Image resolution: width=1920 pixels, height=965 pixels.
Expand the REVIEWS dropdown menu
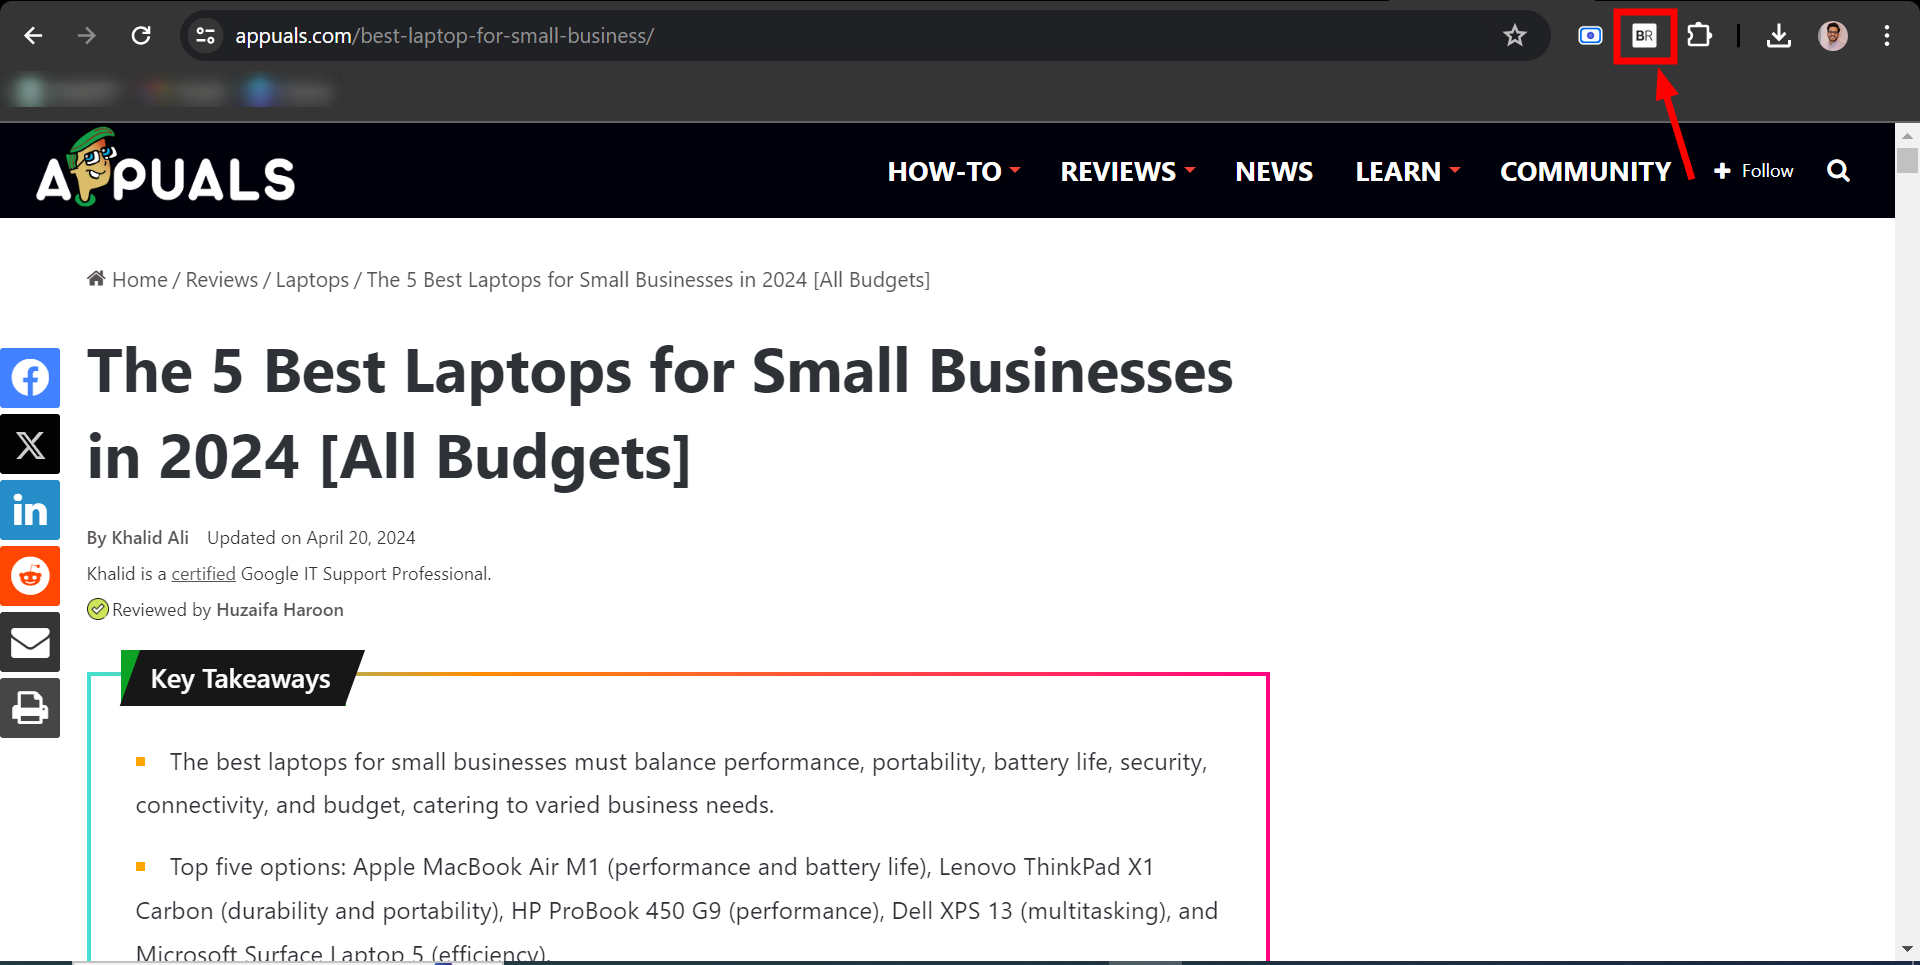pos(1127,172)
